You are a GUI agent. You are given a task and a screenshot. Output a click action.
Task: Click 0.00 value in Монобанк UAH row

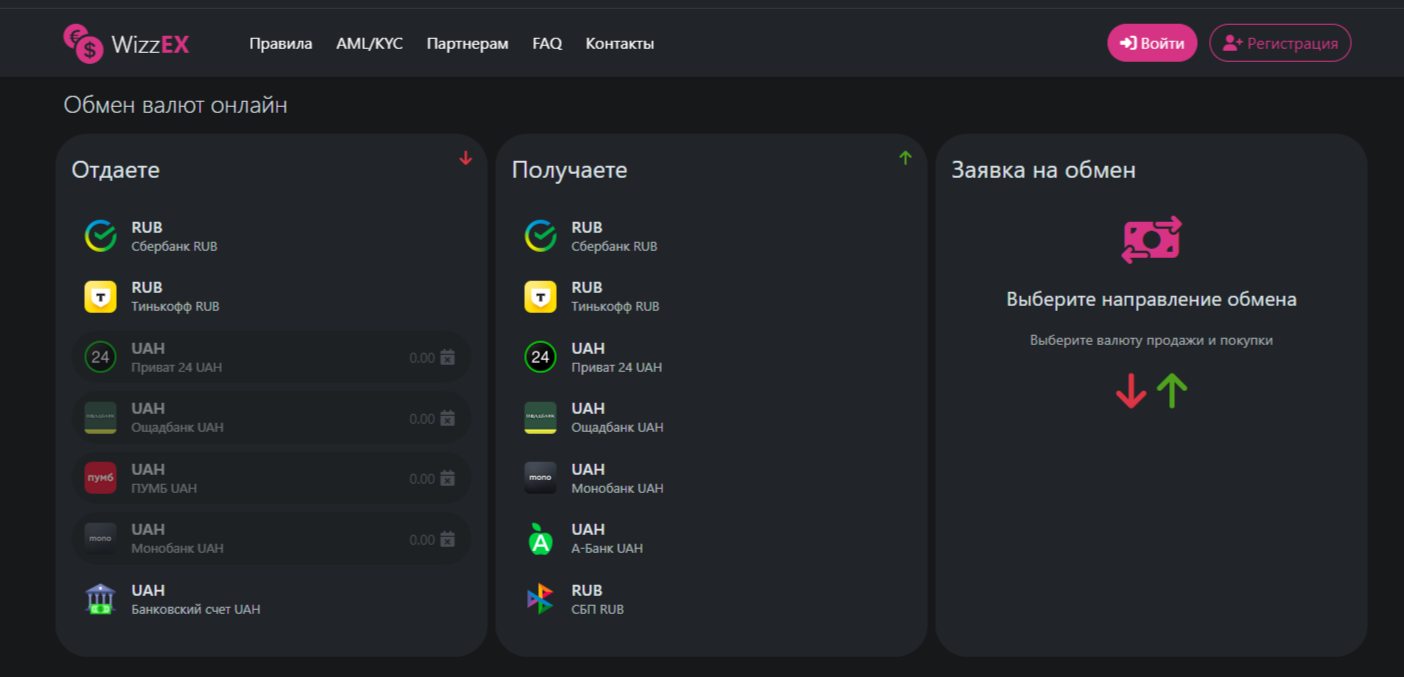point(422,540)
